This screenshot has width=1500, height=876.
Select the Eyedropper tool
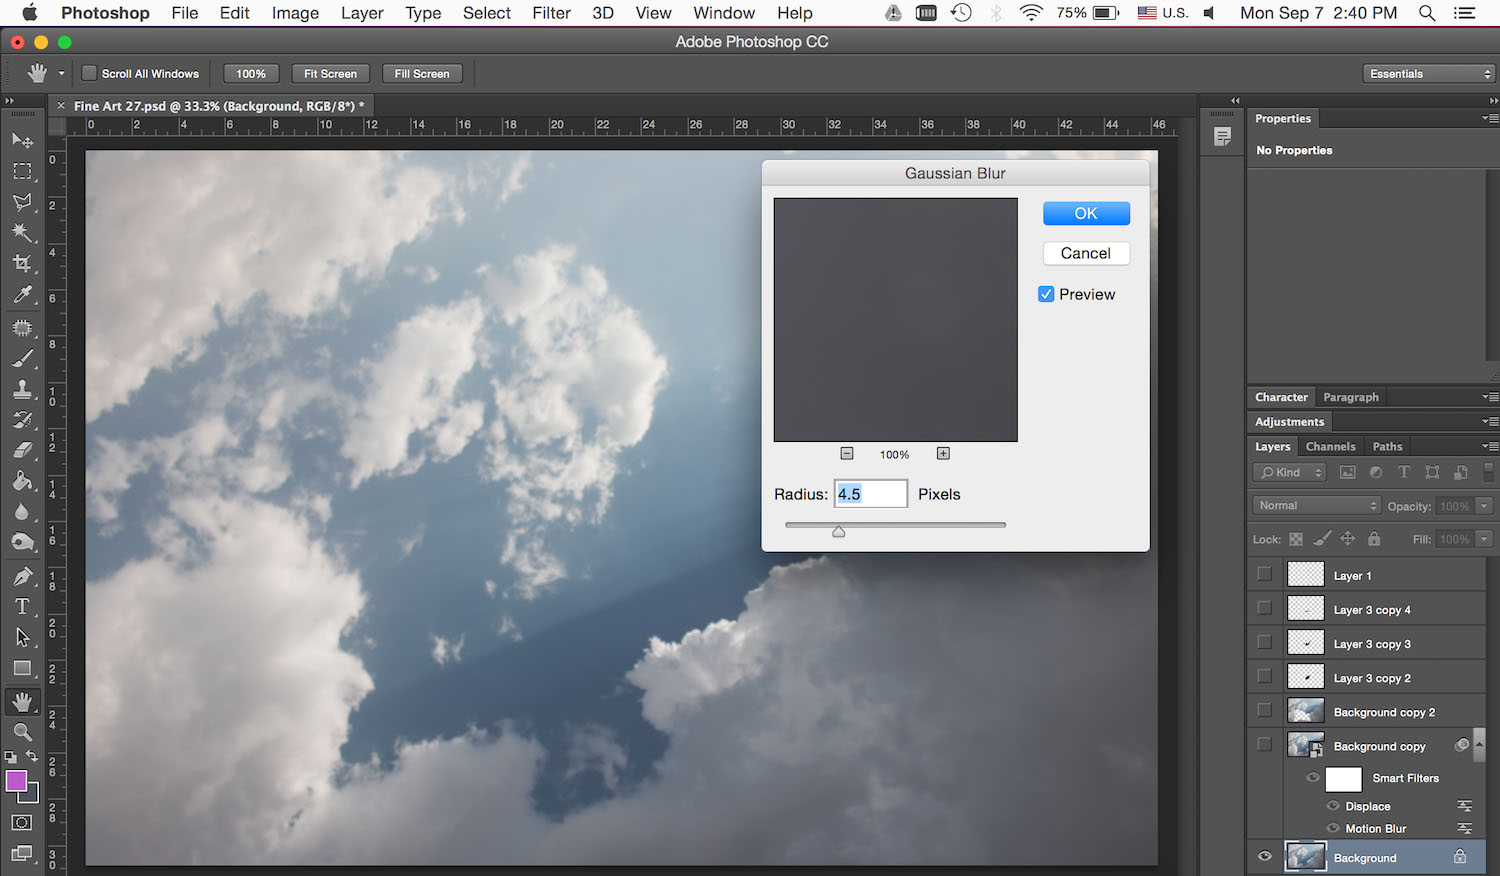point(22,295)
